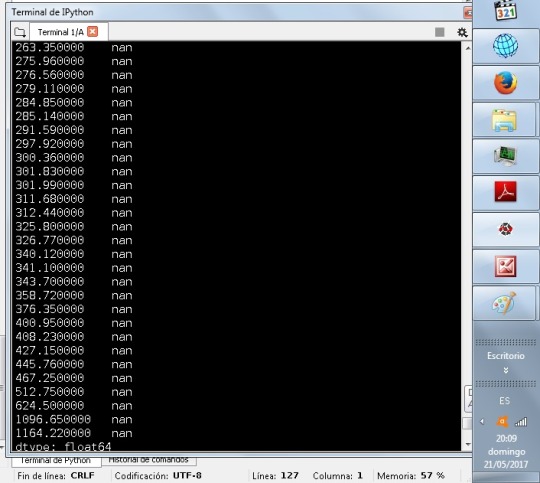Click the Avast tray icon

[x=502, y=421]
